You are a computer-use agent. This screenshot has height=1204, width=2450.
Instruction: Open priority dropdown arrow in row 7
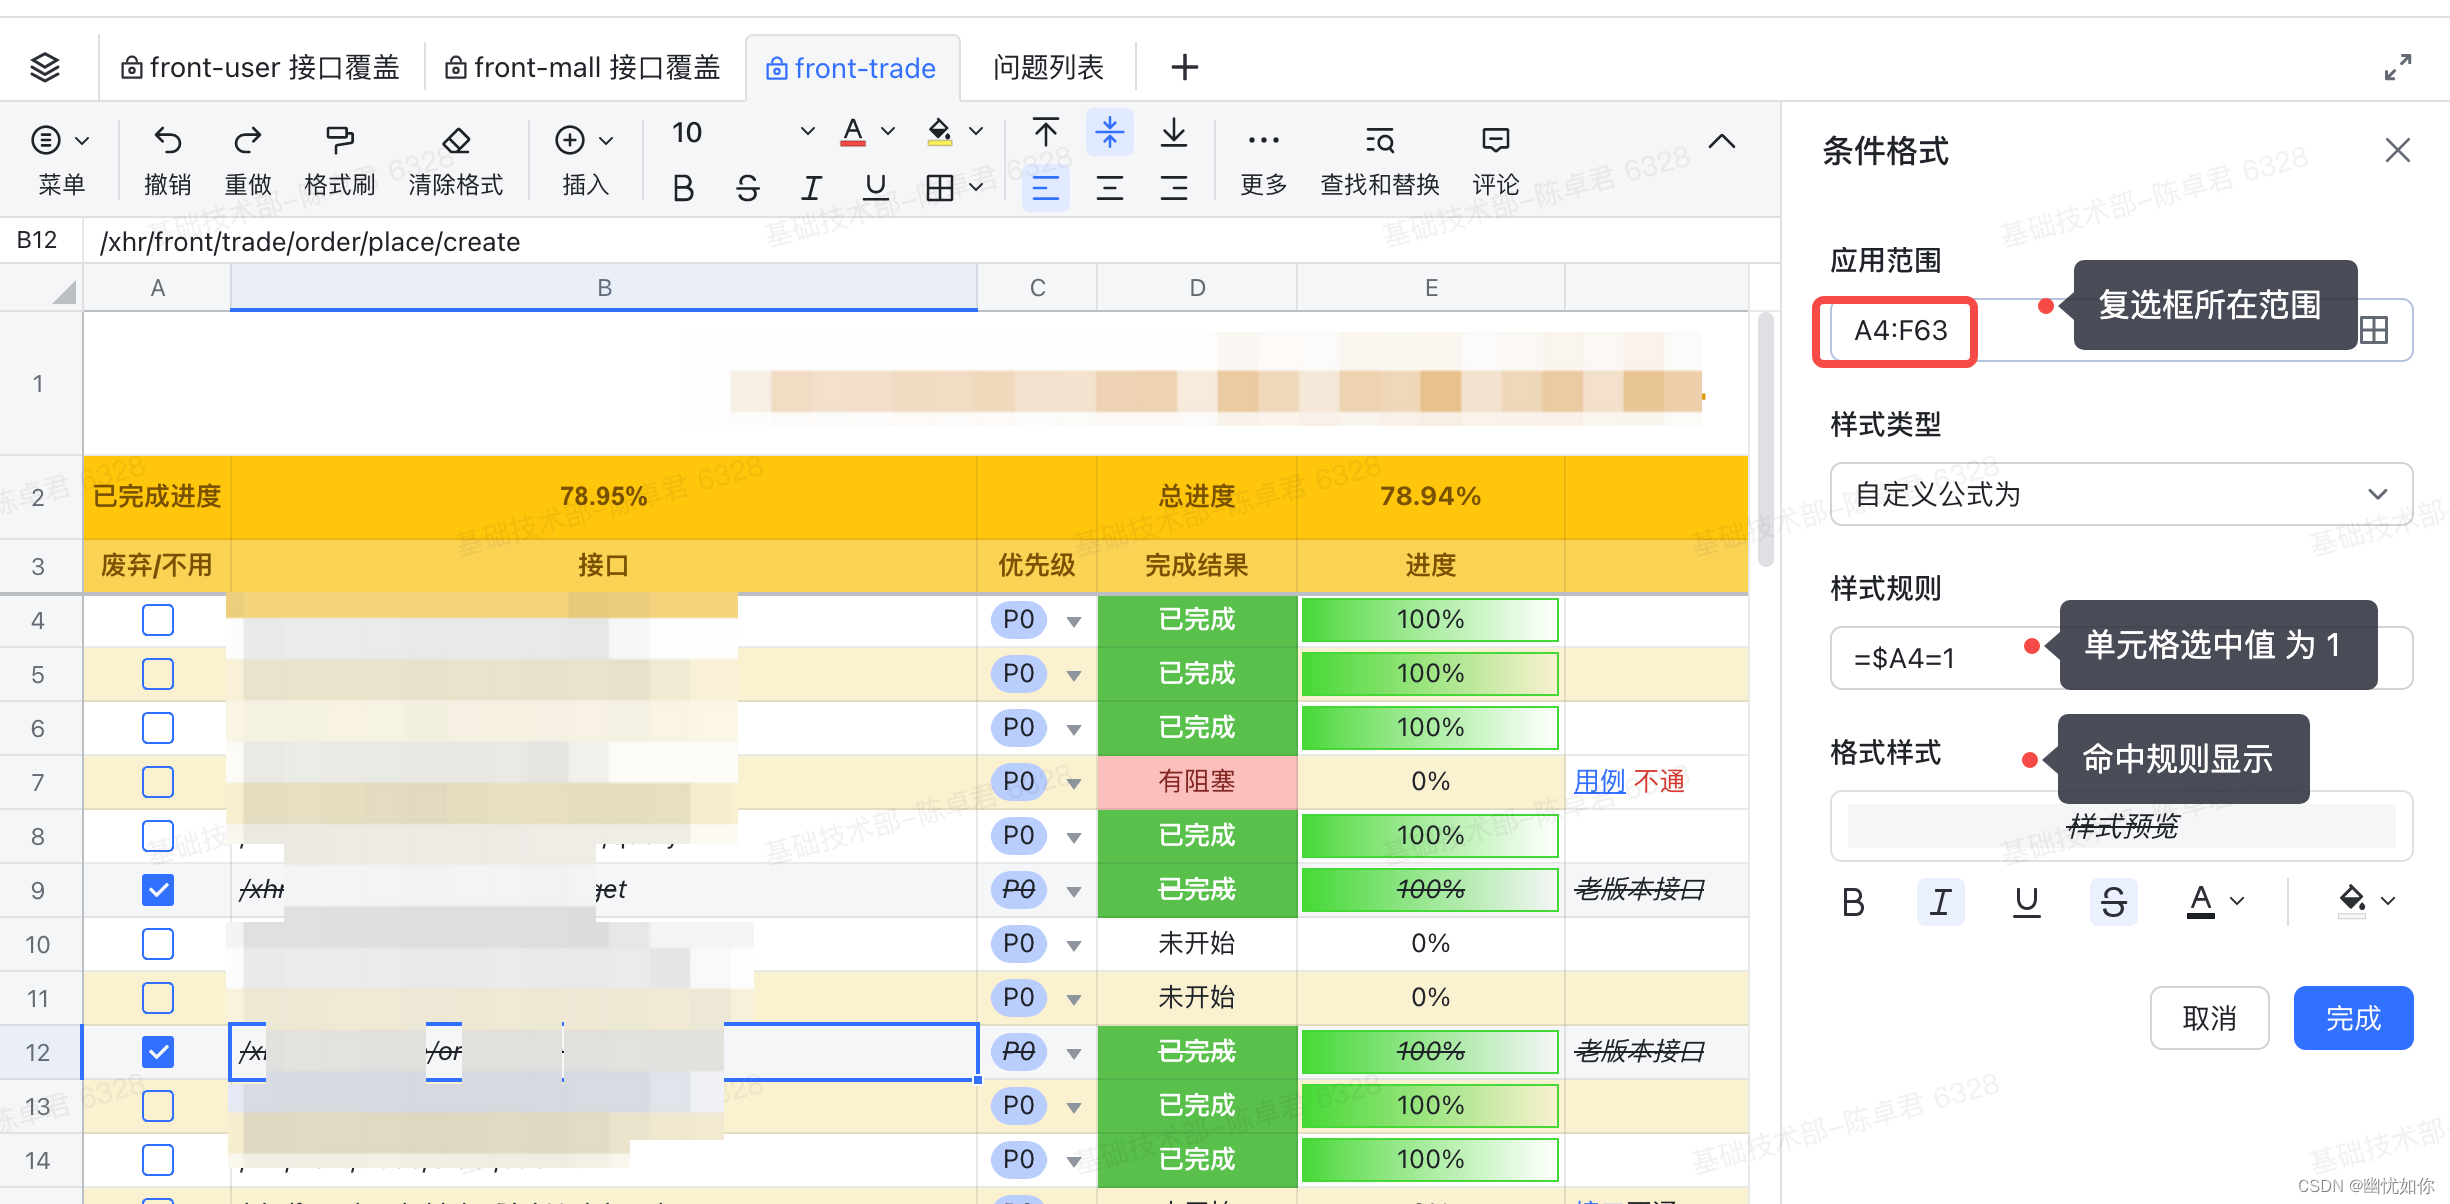1073,784
